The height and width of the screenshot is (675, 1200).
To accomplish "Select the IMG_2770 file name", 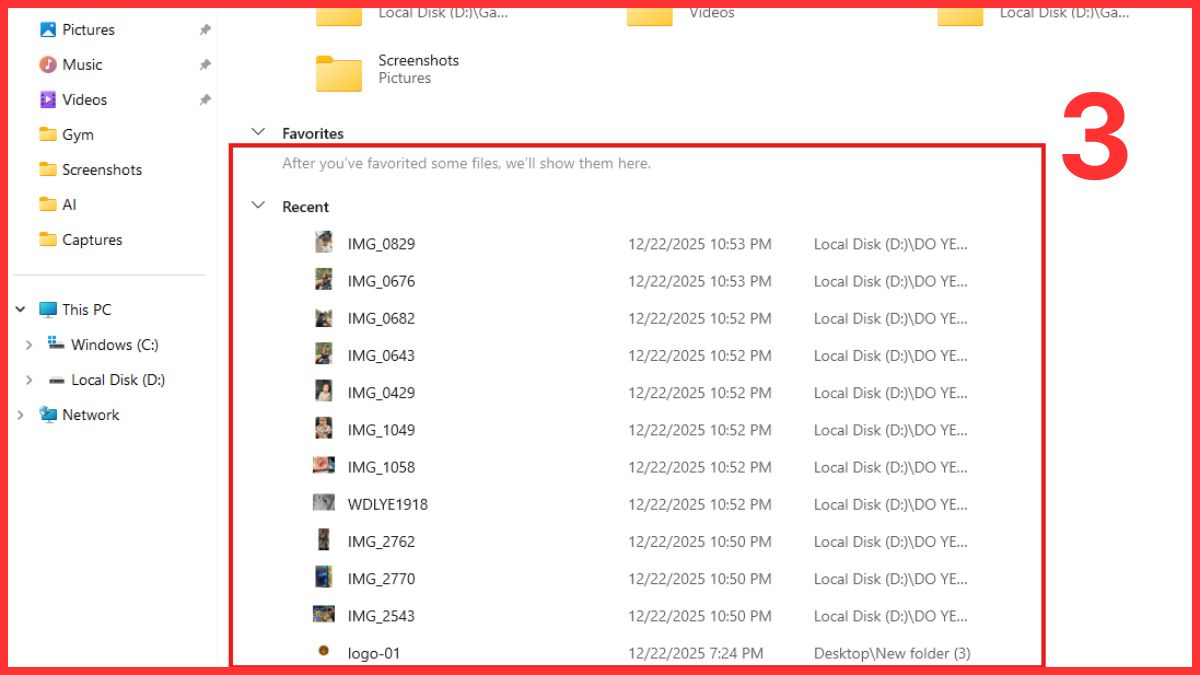I will pos(381,579).
